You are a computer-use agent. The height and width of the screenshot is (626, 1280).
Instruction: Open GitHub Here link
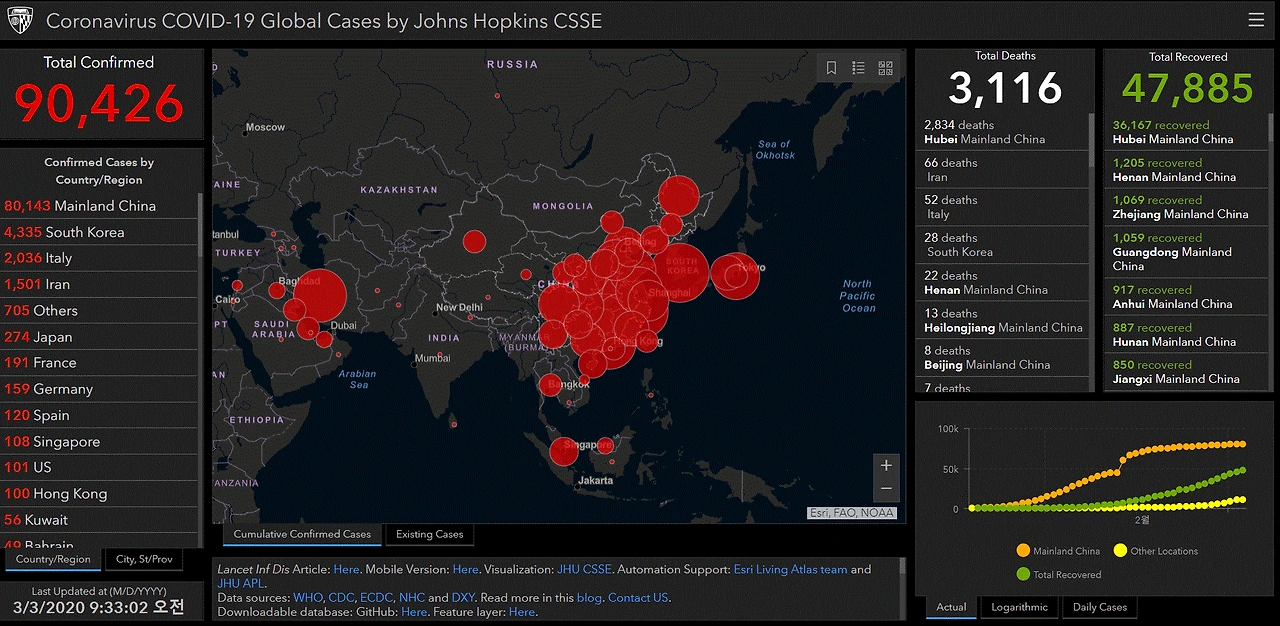click(413, 612)
